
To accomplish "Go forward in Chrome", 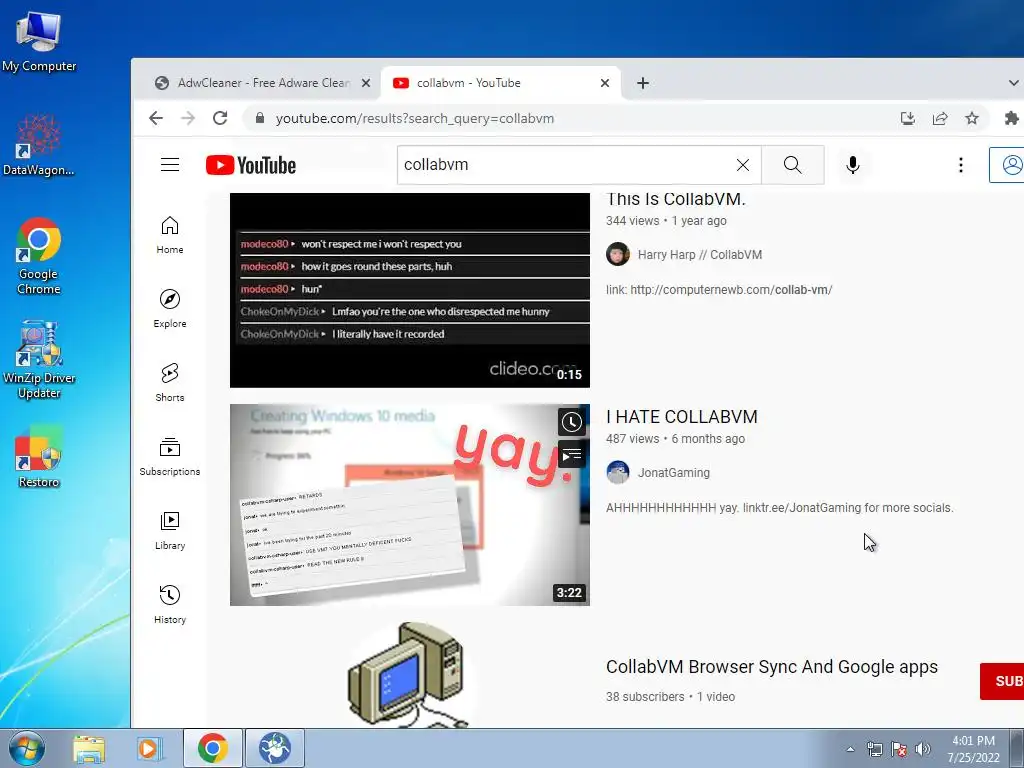I will tap(188, 118).
